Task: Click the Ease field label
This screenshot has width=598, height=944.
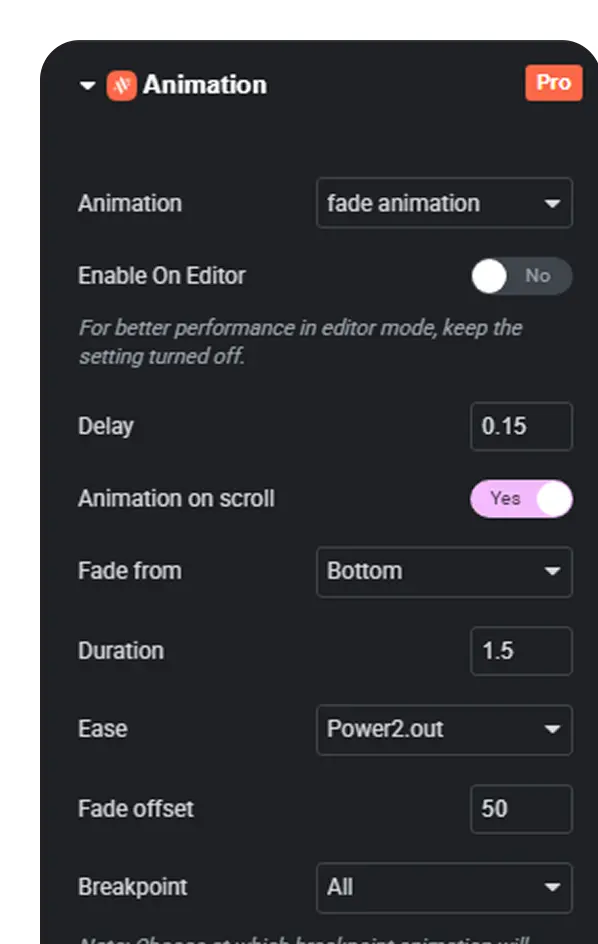Action: [102, 729]
